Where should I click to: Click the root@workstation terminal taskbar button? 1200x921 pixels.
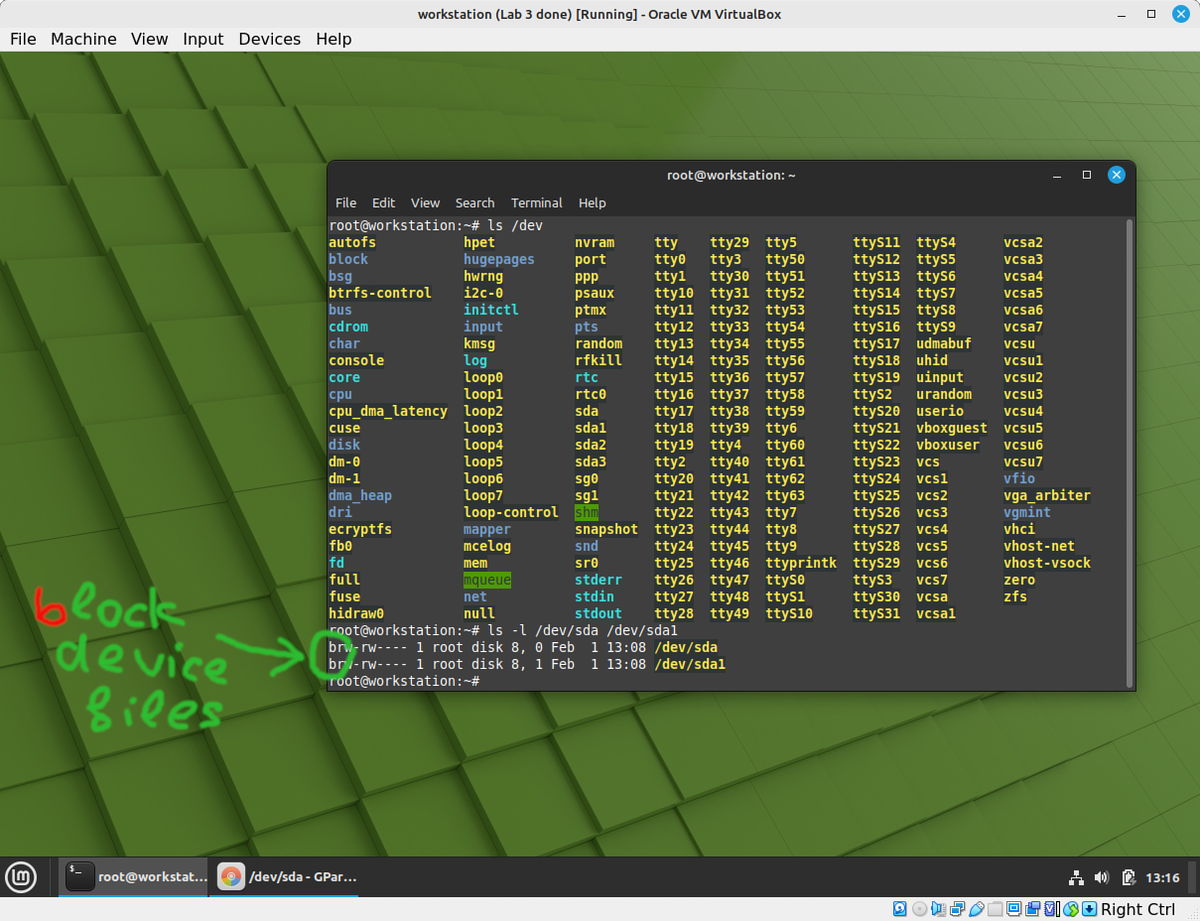coord(135,877)
